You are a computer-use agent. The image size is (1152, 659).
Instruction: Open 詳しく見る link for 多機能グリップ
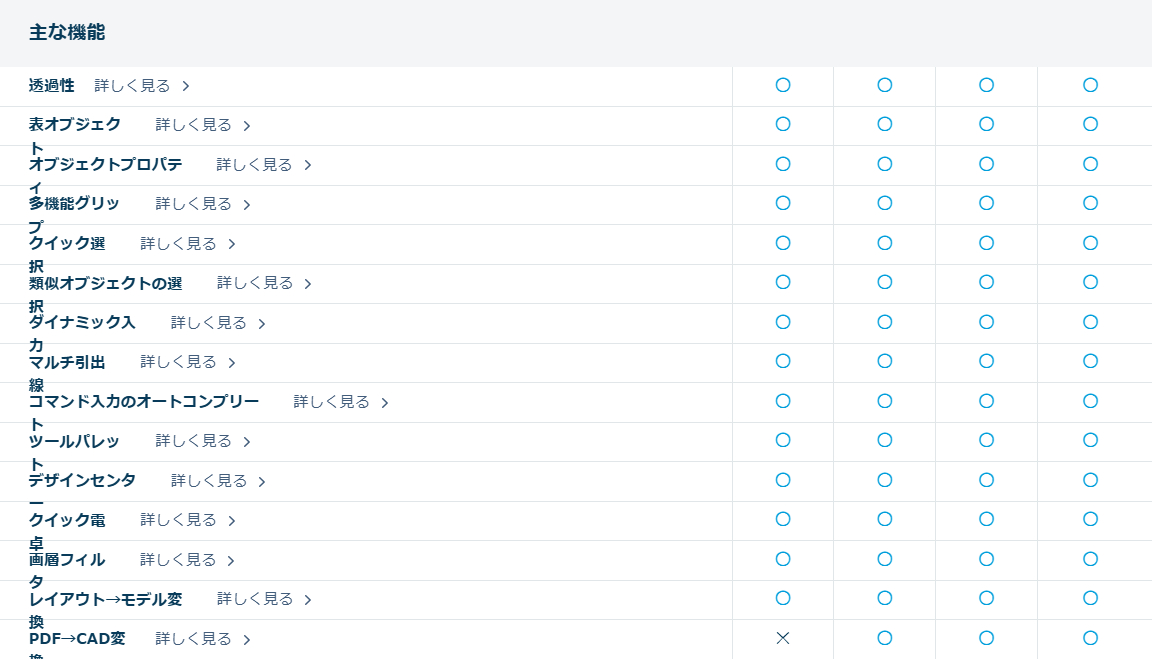(x=194, y=204)
